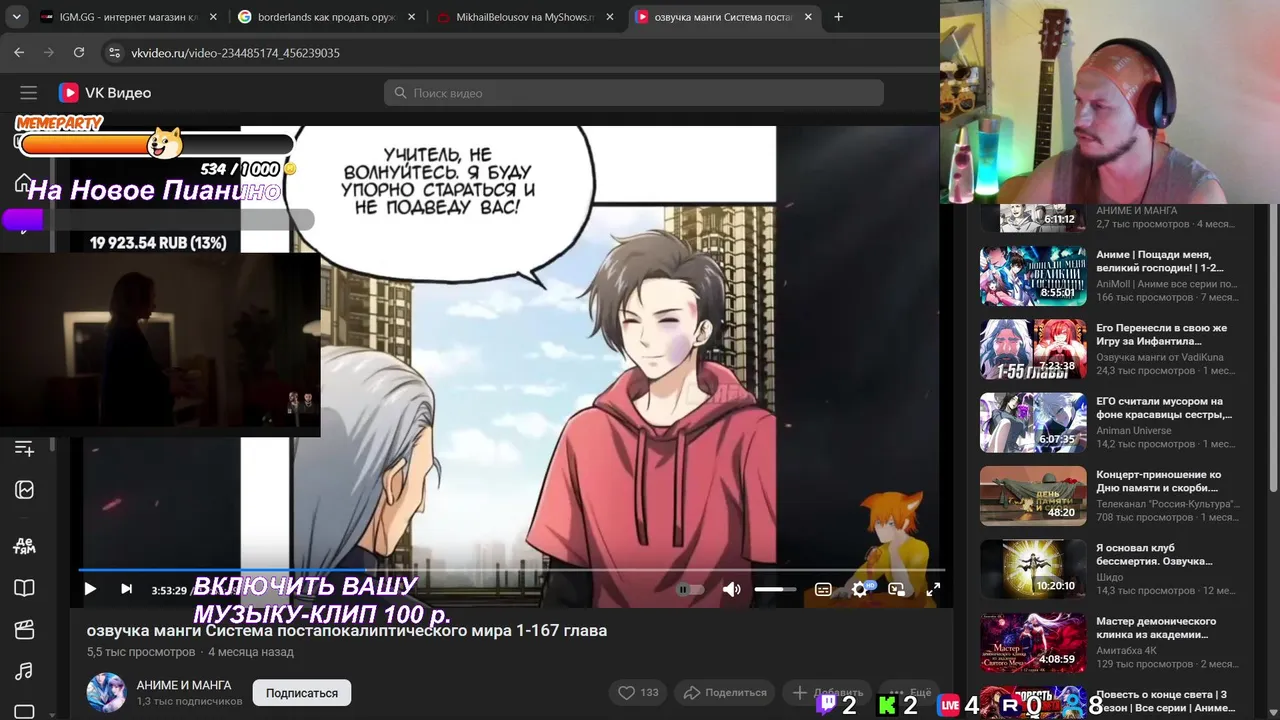The width and height of the screenshot is (1280, 720).
Task: Go back in the browser
Action: coord(19,53)
